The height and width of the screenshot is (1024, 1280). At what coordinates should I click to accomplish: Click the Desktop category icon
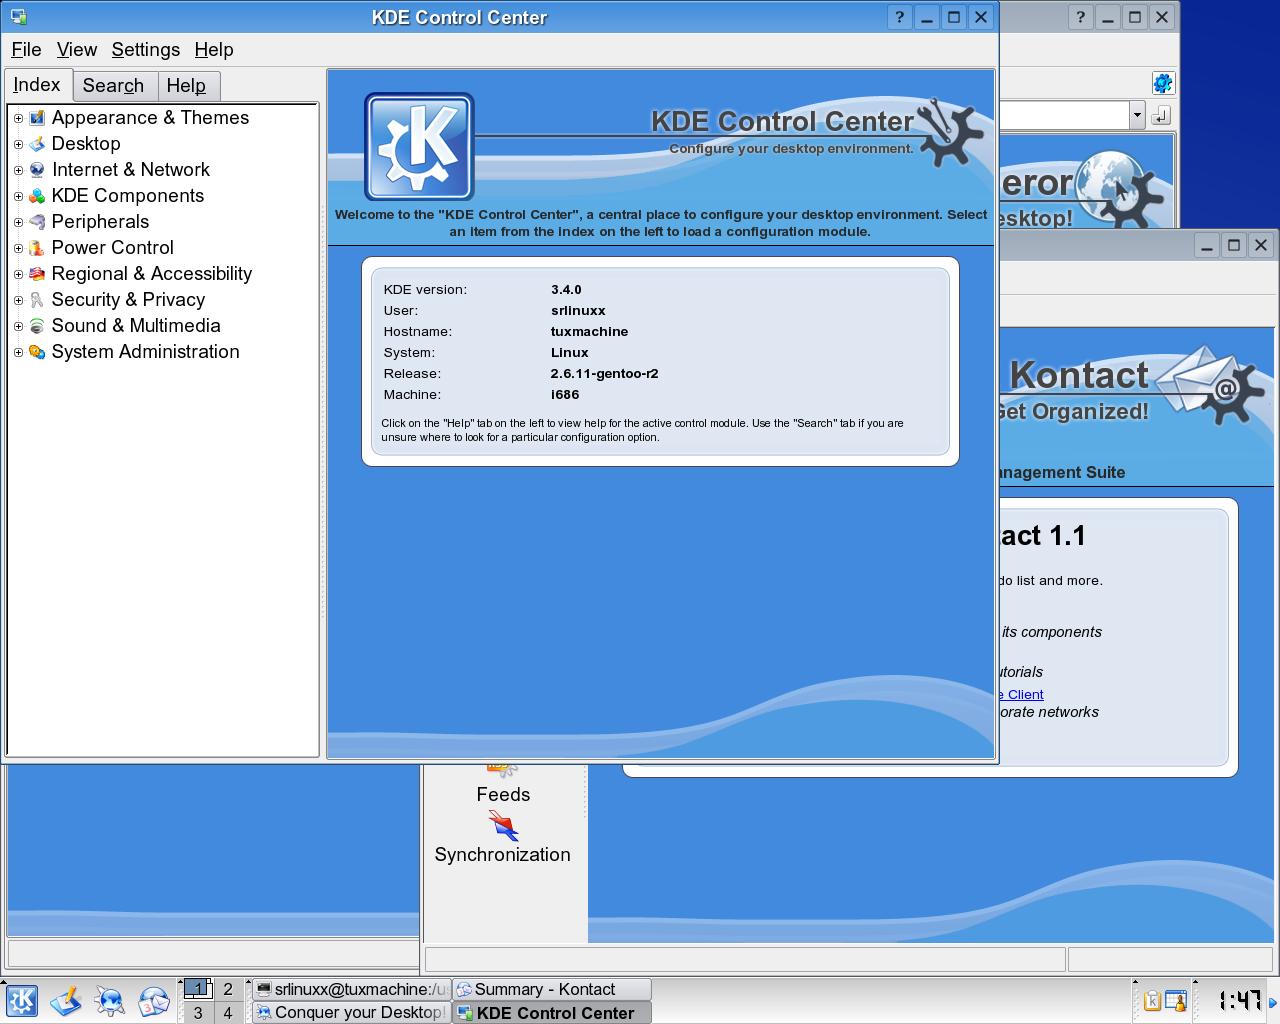click(x=37, y=144)
